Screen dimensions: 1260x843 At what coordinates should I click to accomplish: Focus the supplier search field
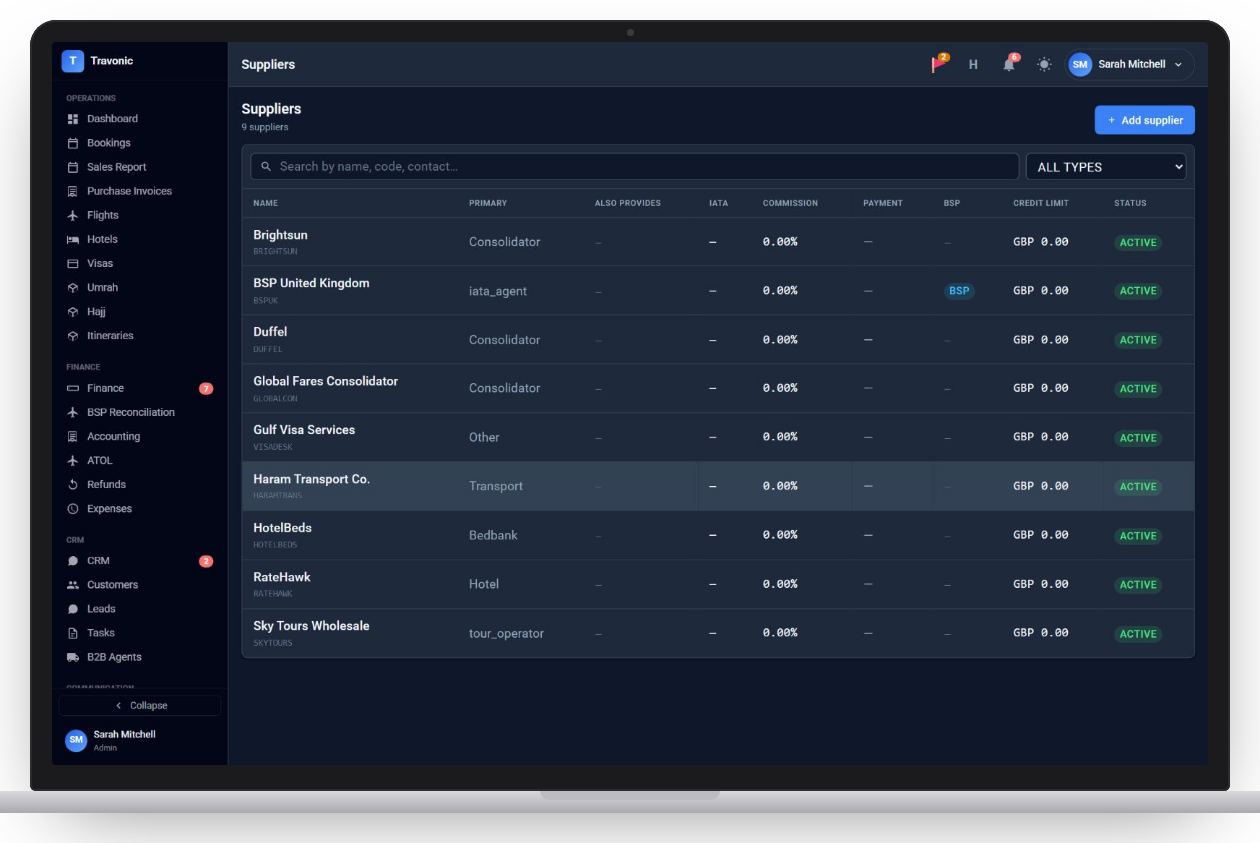pos(635,167)
